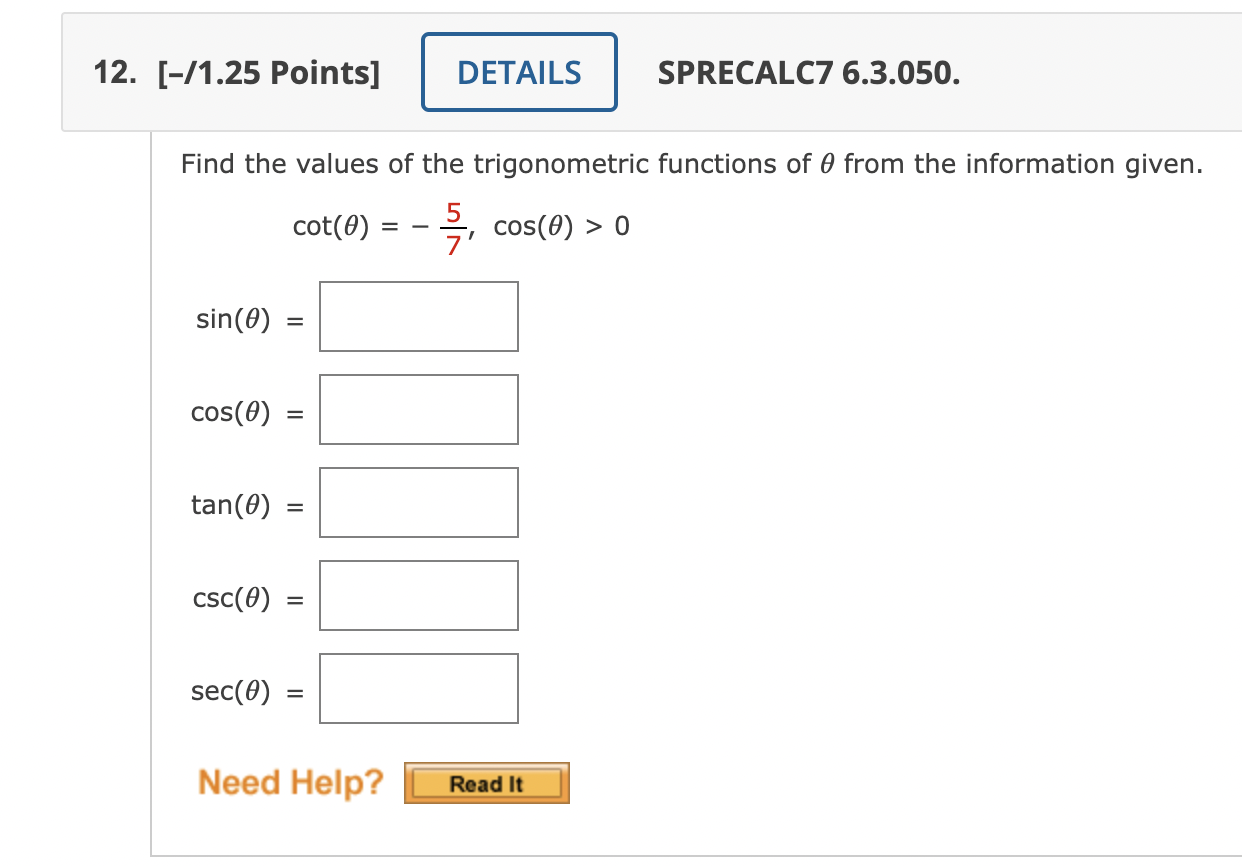Image resolution: width=1242 pixels, height=866 pixels.
Task: Click the Need Help? label
Action: (289, 783)
